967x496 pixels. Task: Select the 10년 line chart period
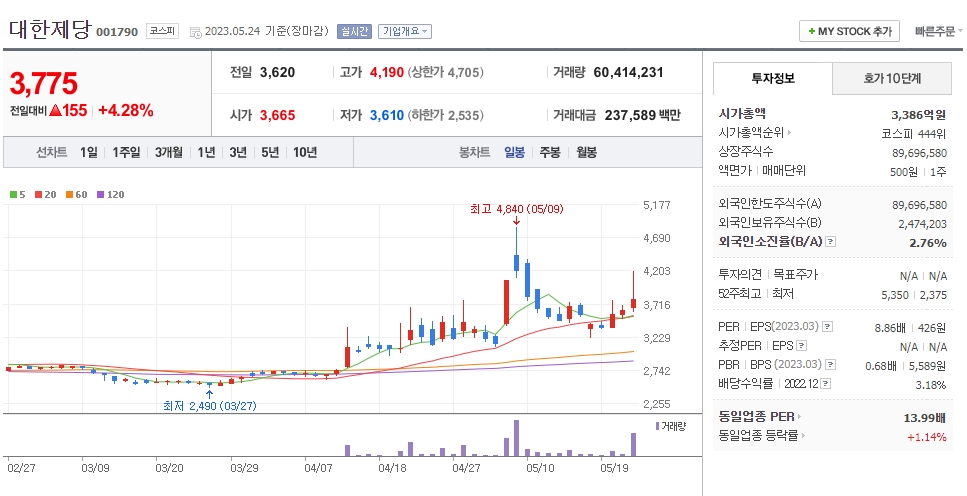305,152
